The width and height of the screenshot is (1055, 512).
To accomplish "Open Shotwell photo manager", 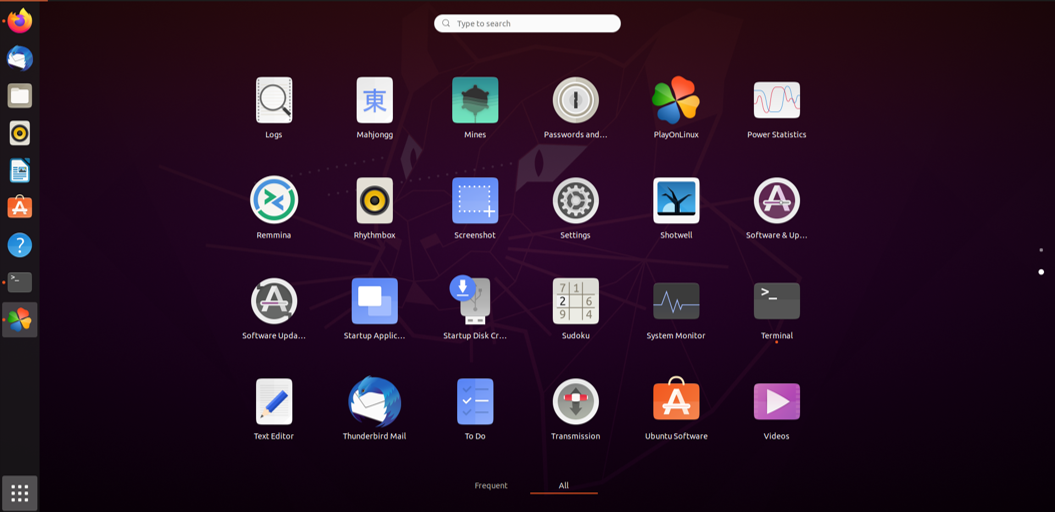I will 676,201.
